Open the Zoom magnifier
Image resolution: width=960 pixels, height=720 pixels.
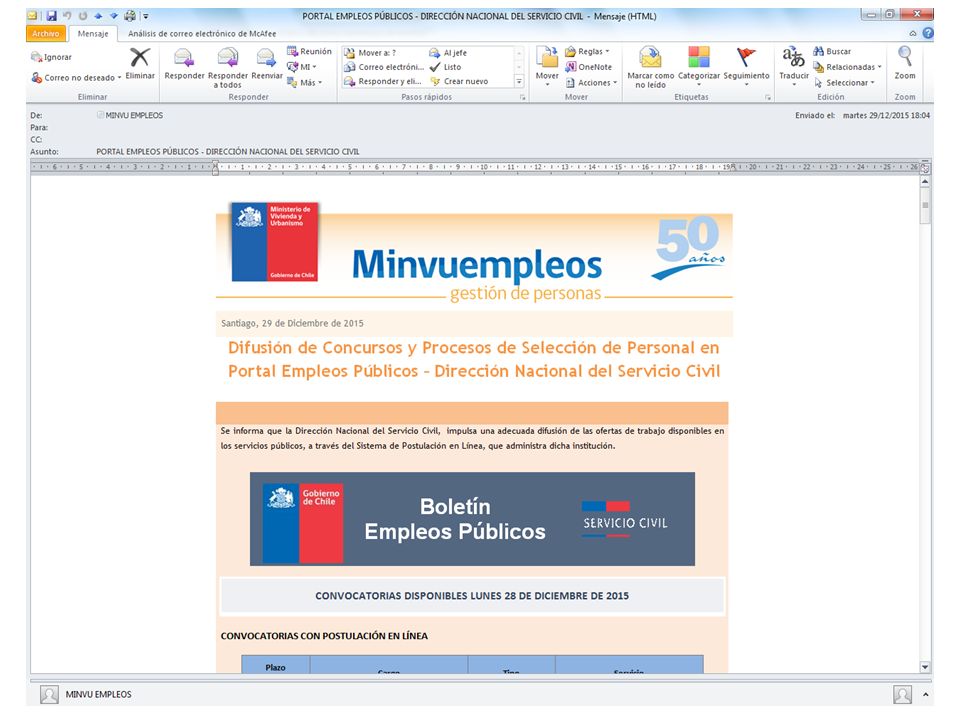905,64
